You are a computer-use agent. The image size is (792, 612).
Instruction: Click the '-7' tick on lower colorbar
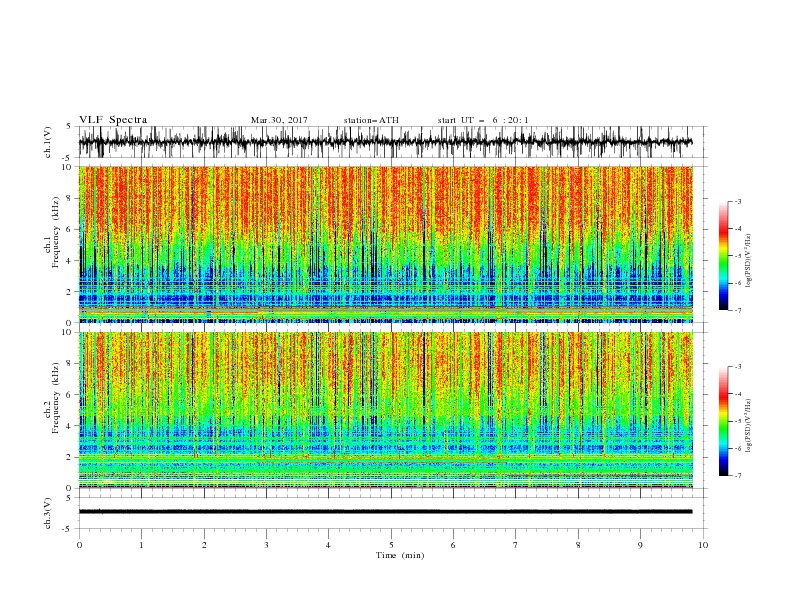(x=738, y=476)
